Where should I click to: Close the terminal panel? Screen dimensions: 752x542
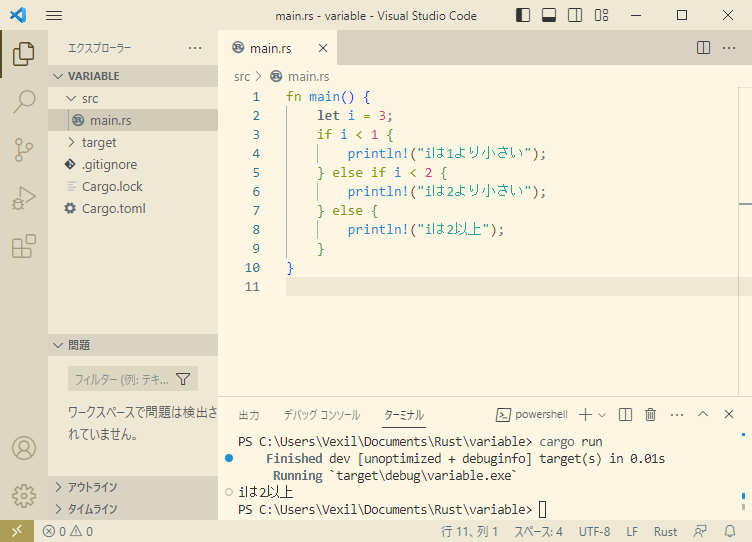[728, 414]
